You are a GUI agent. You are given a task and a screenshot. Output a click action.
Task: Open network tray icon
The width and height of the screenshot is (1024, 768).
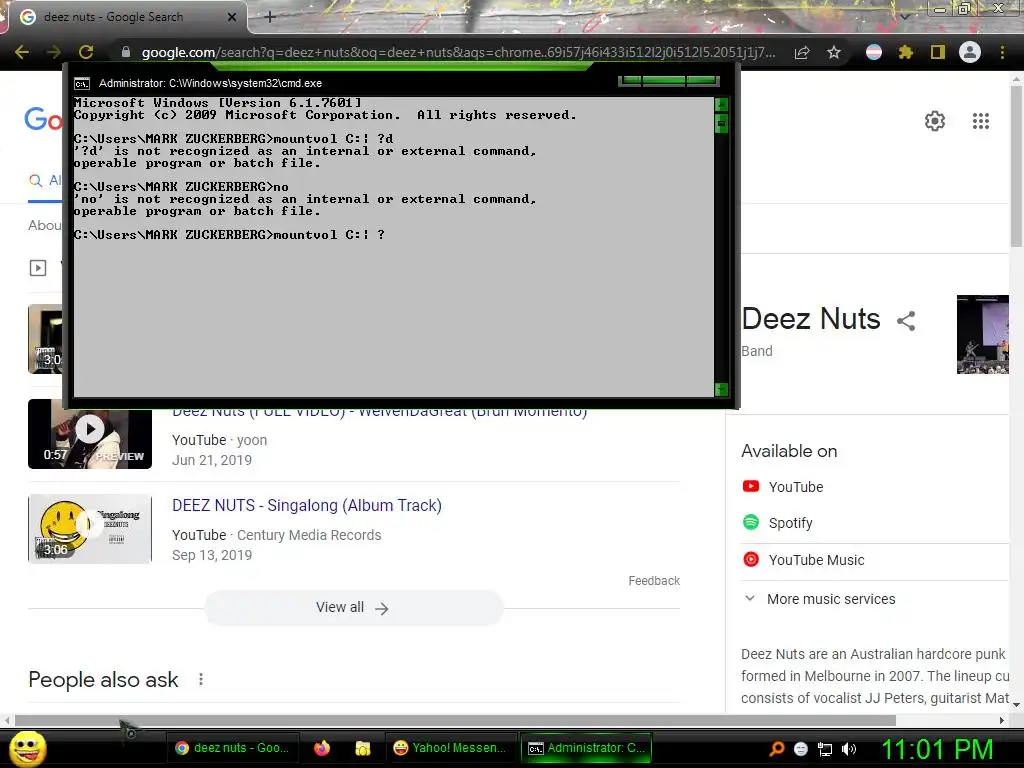(x=825, y=749)
